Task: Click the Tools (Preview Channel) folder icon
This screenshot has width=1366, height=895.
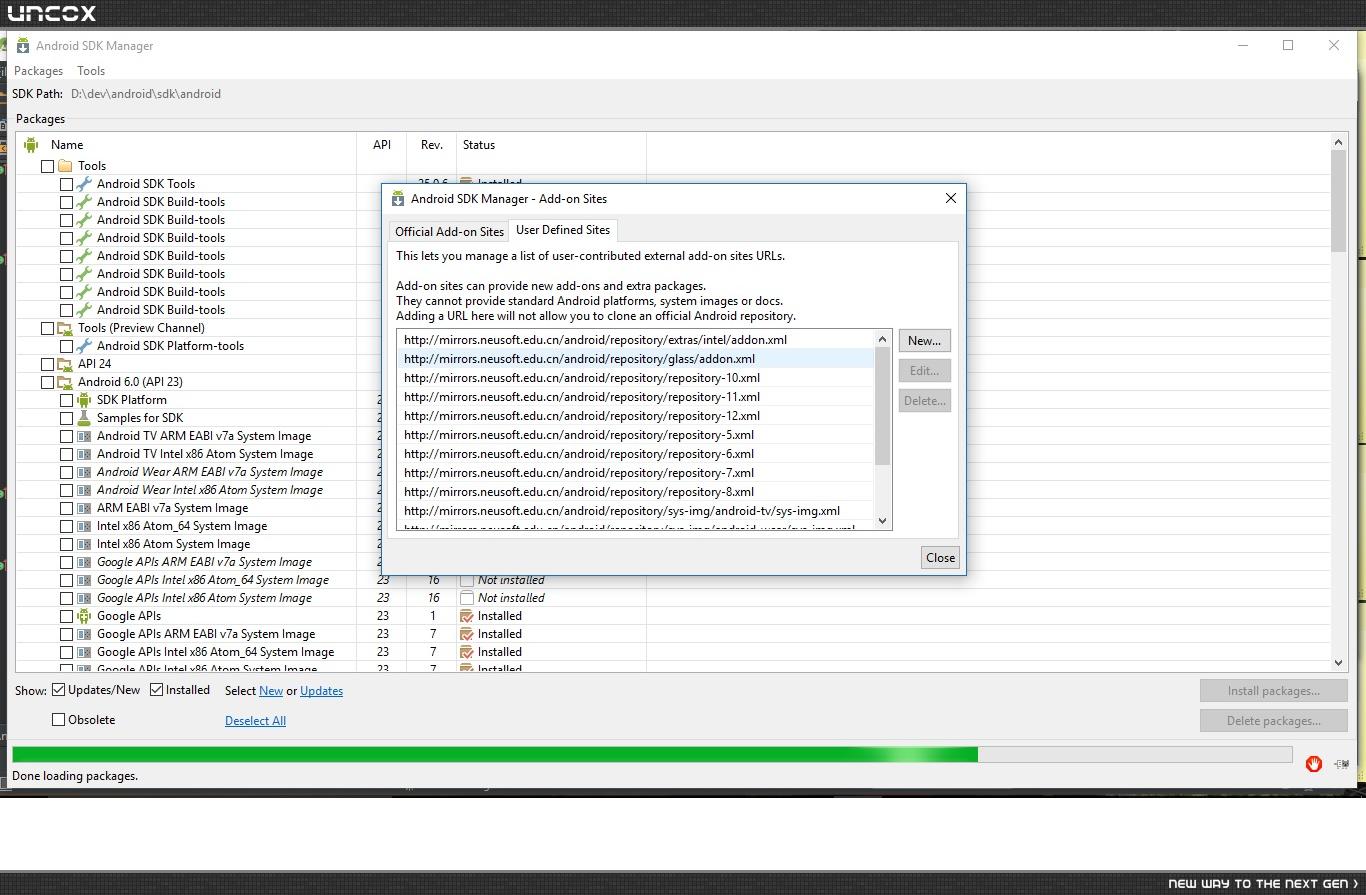Action: (65, 328)
